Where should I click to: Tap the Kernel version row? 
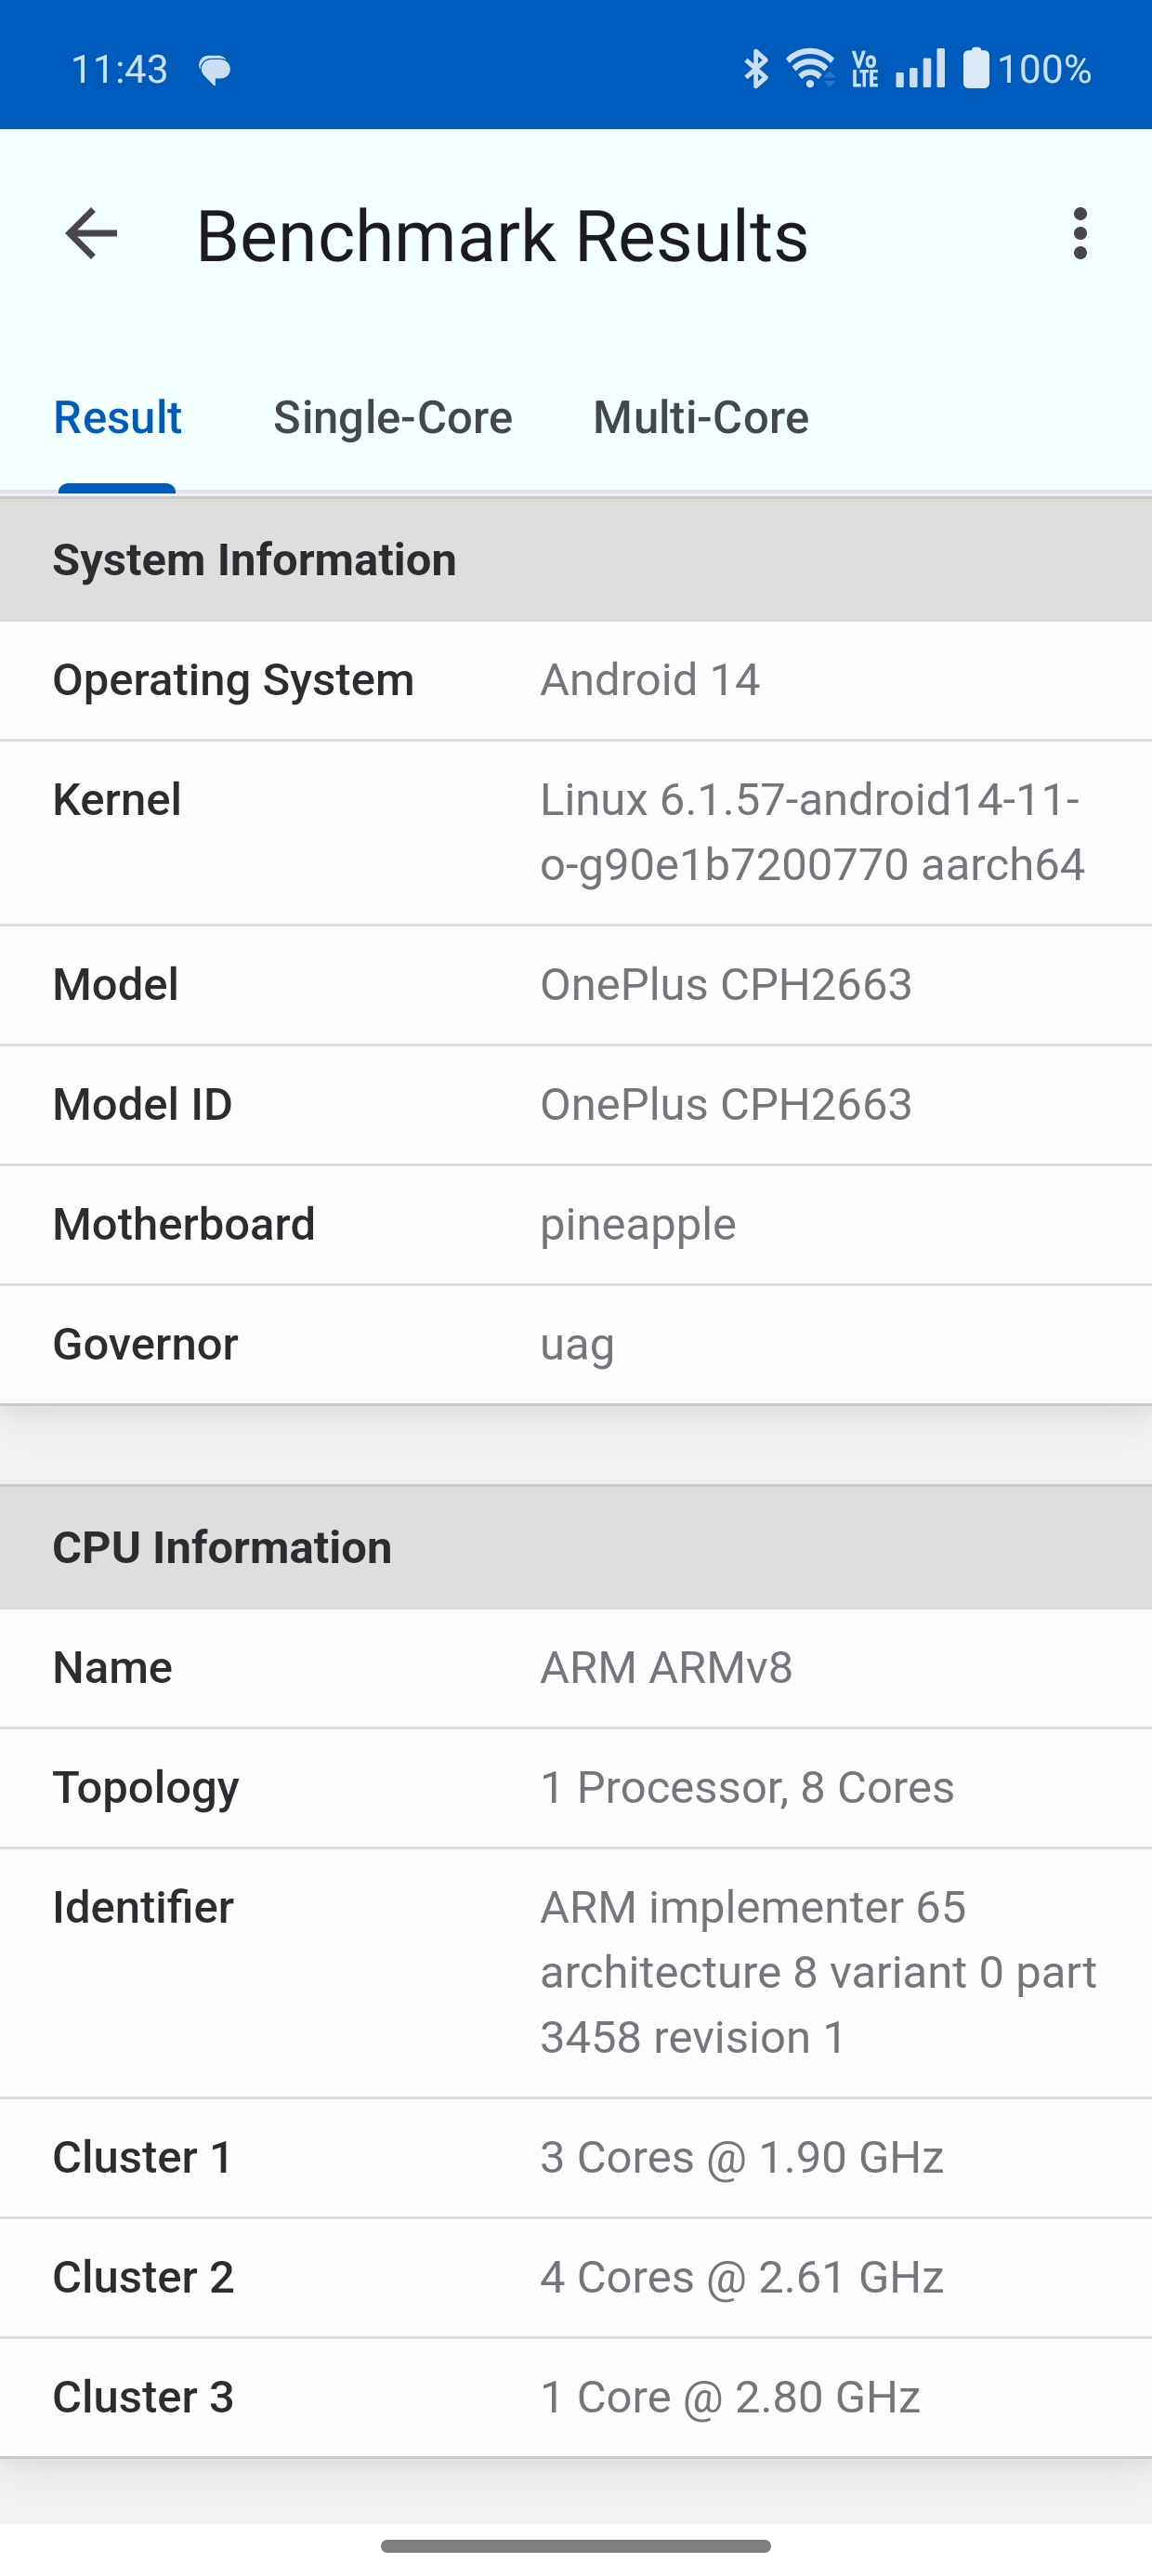tap(576, 833)
